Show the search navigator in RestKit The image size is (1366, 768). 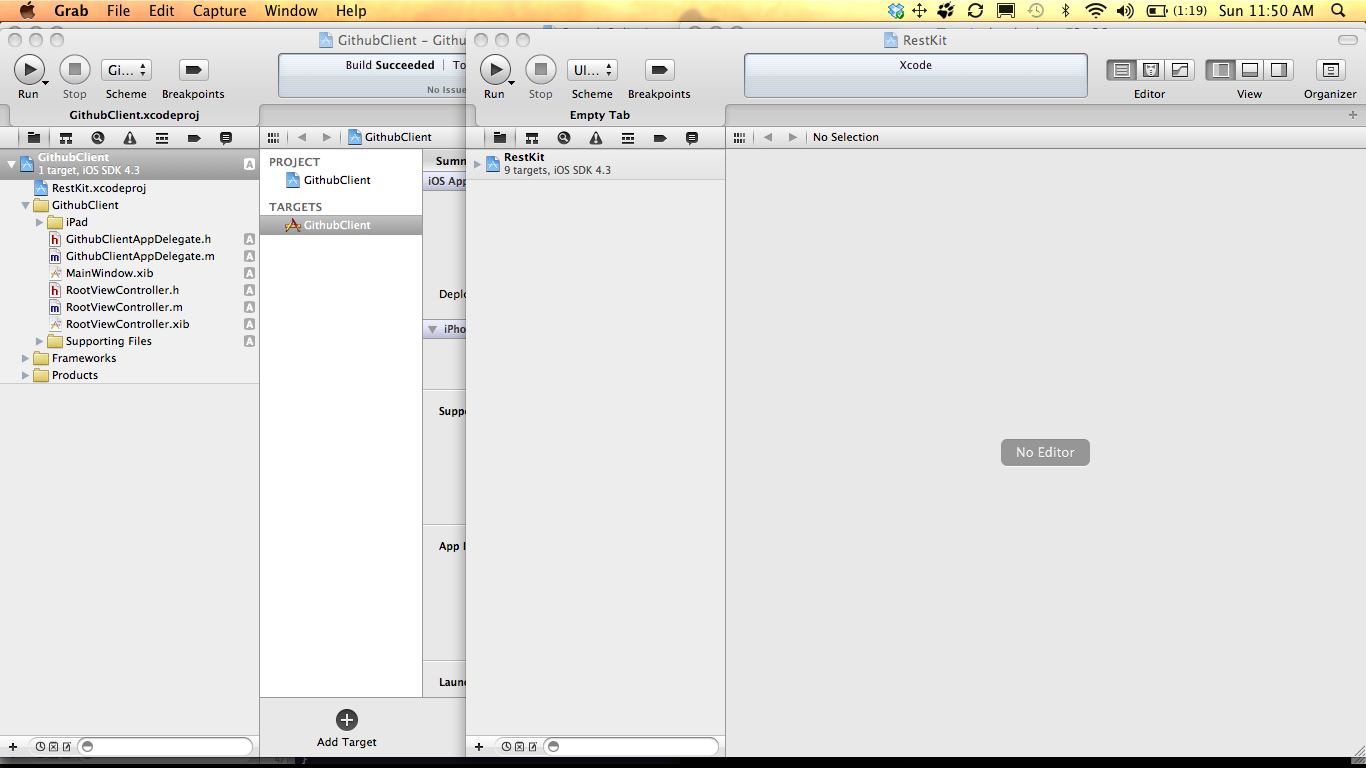tap(564, 138)
